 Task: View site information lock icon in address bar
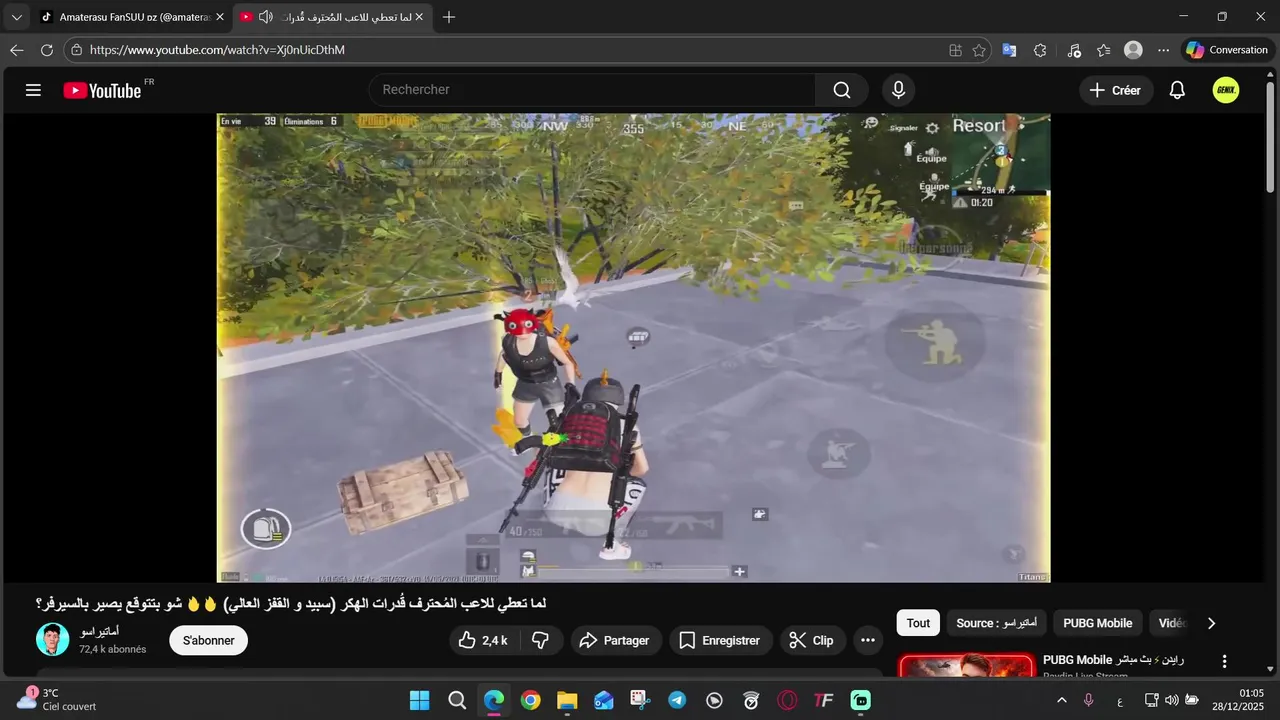click(77, 50)
